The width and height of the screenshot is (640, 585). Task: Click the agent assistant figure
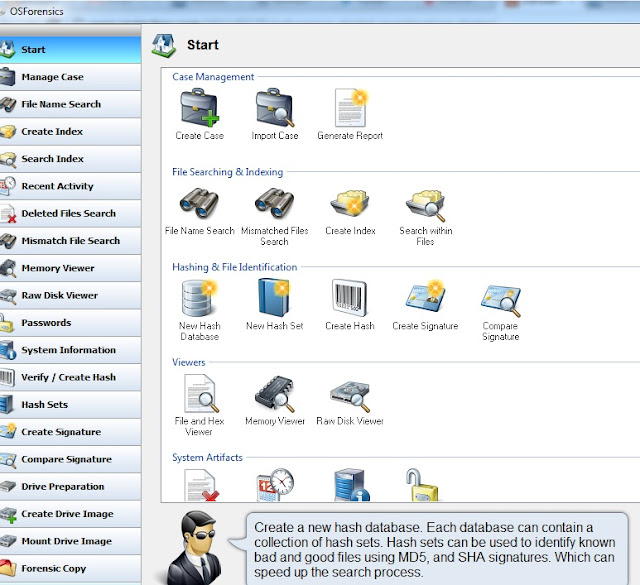pyautogui.click(x=195, y=548)
